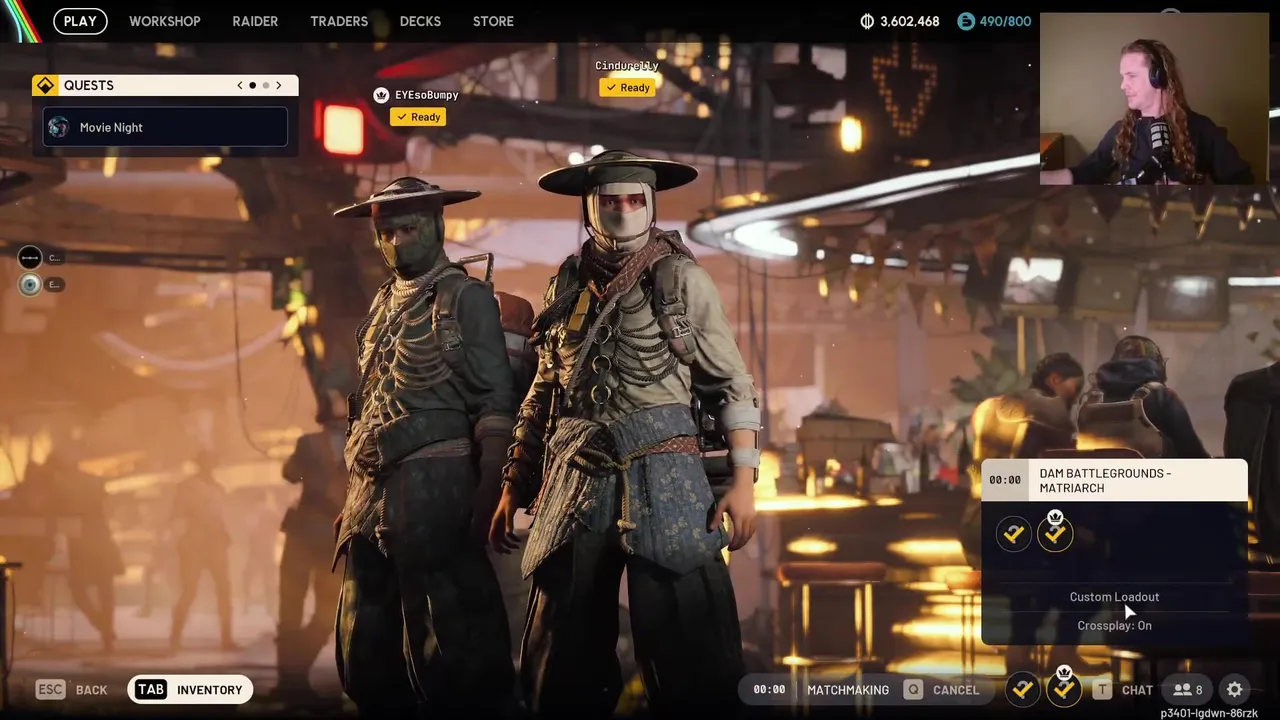Viewport: 1280px width, 720px height.
Task: Click the streamer webcam overlay
Action: point(1154,98)
